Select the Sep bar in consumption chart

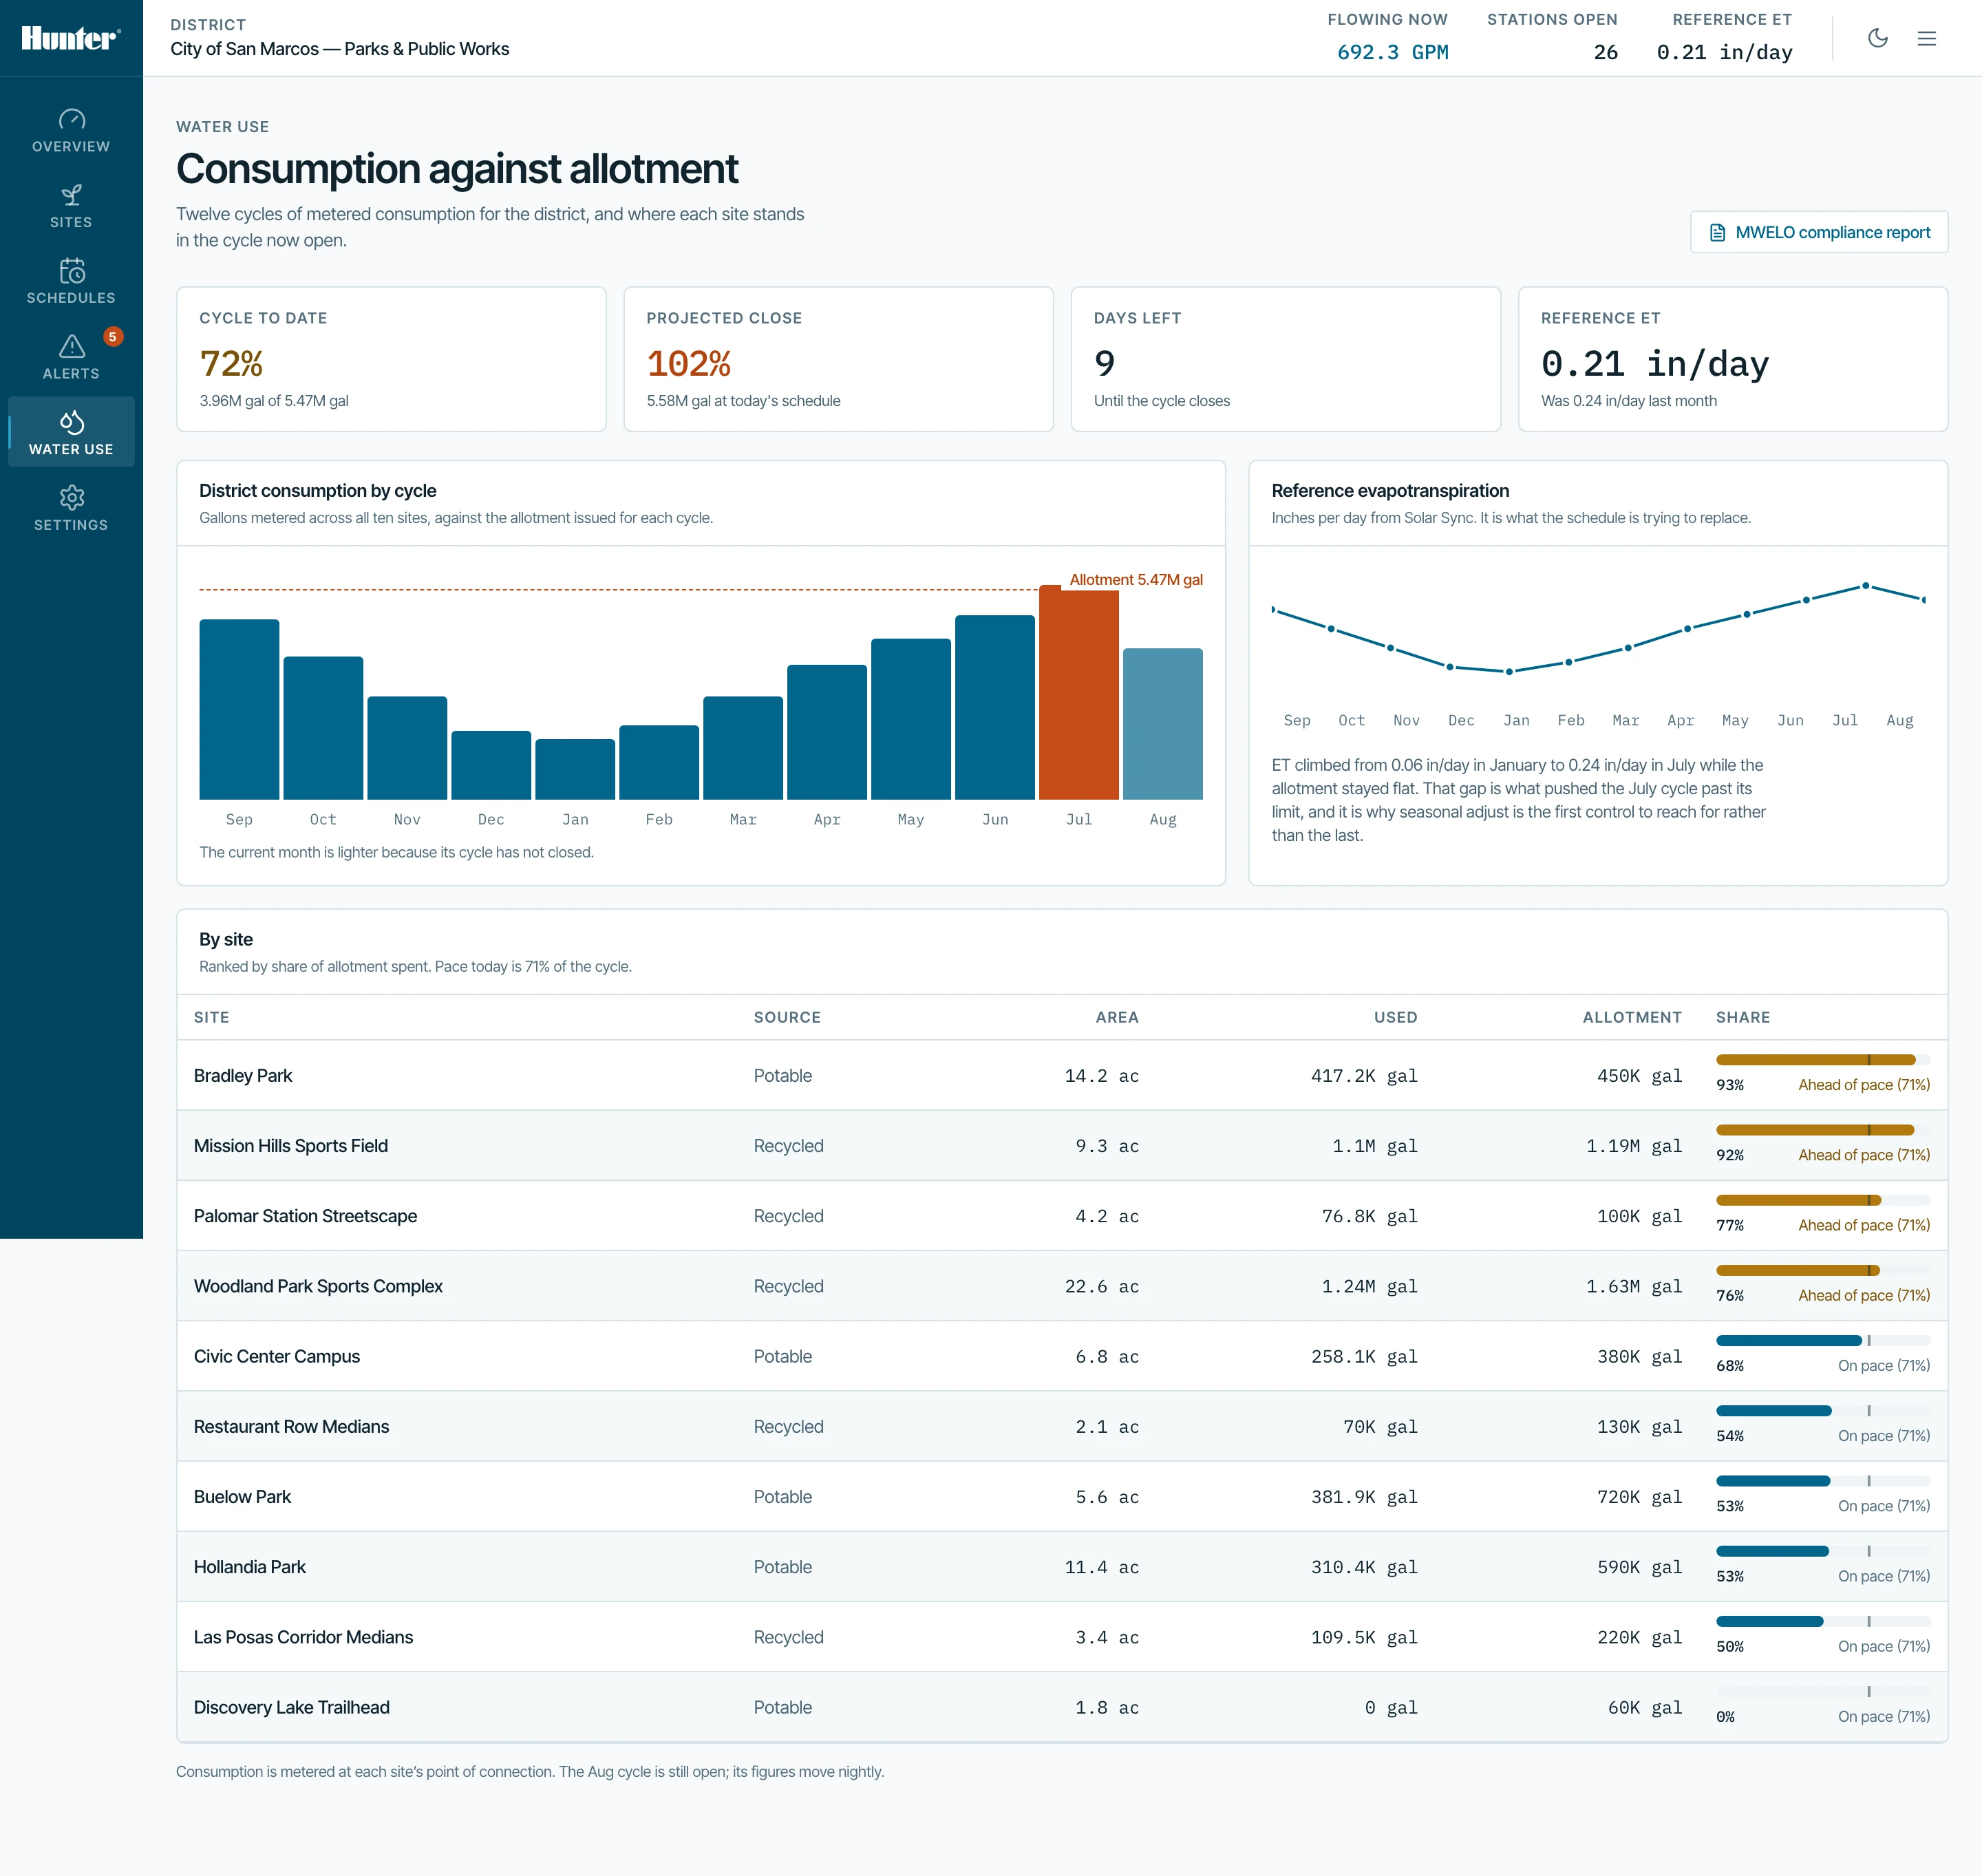(x=239, y=710)
